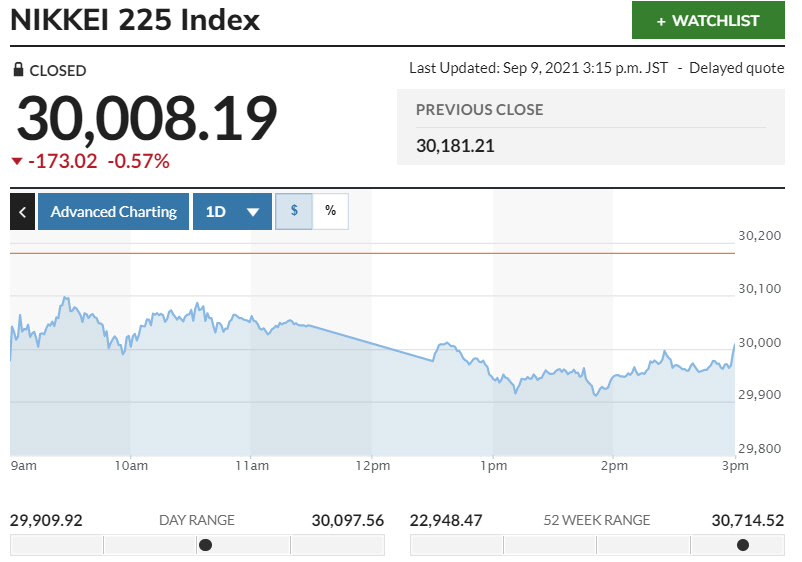This screenshot has width=802, height=562.
Task: Click the red down-triangle change indicator
Action: point(17,161)
